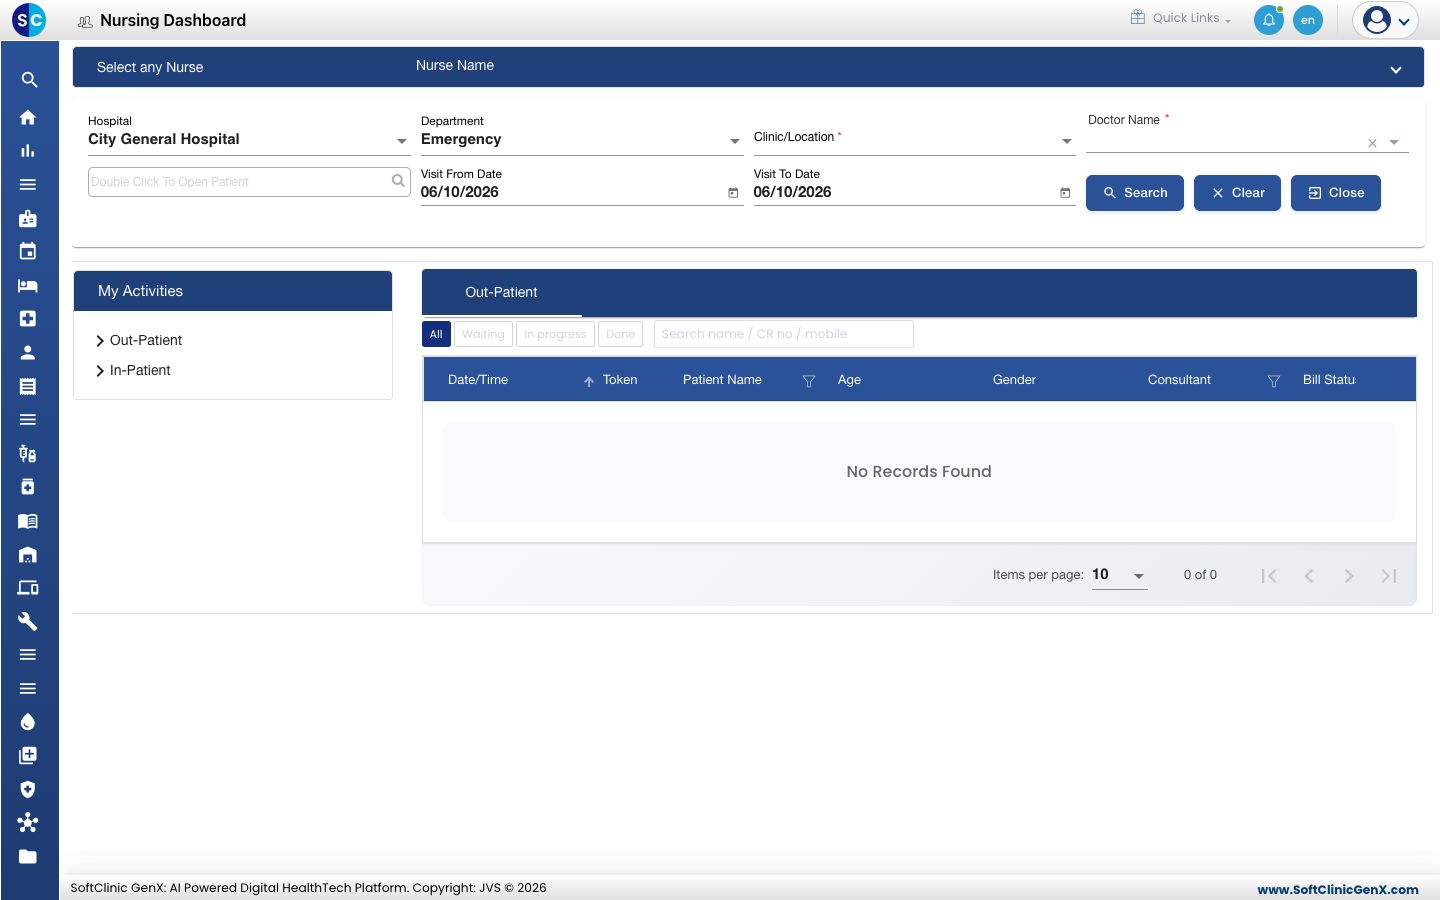Open the Quick Links menu
This screenshot has width=1440, height=900.
1181,18
